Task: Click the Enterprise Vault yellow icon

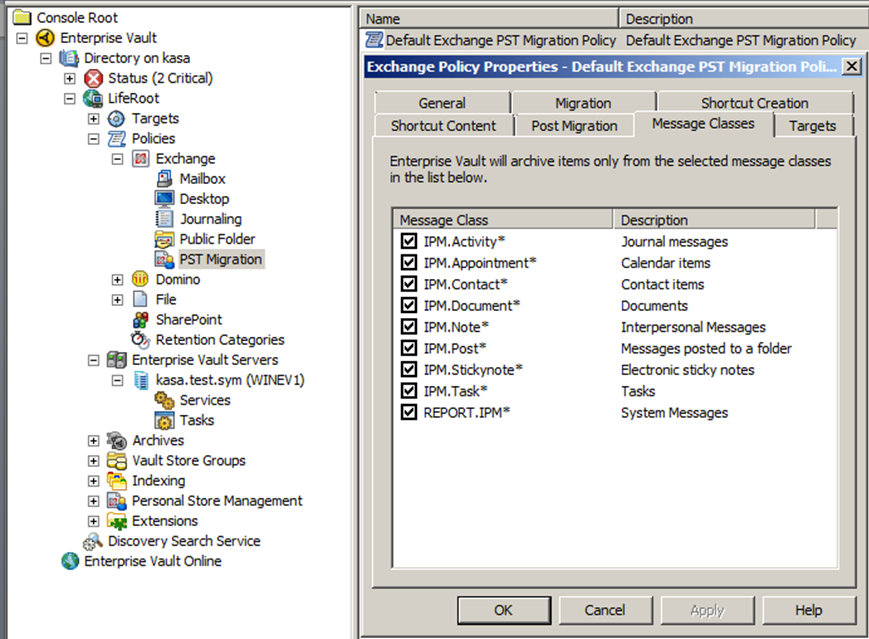Action: (x=45, y=38)
